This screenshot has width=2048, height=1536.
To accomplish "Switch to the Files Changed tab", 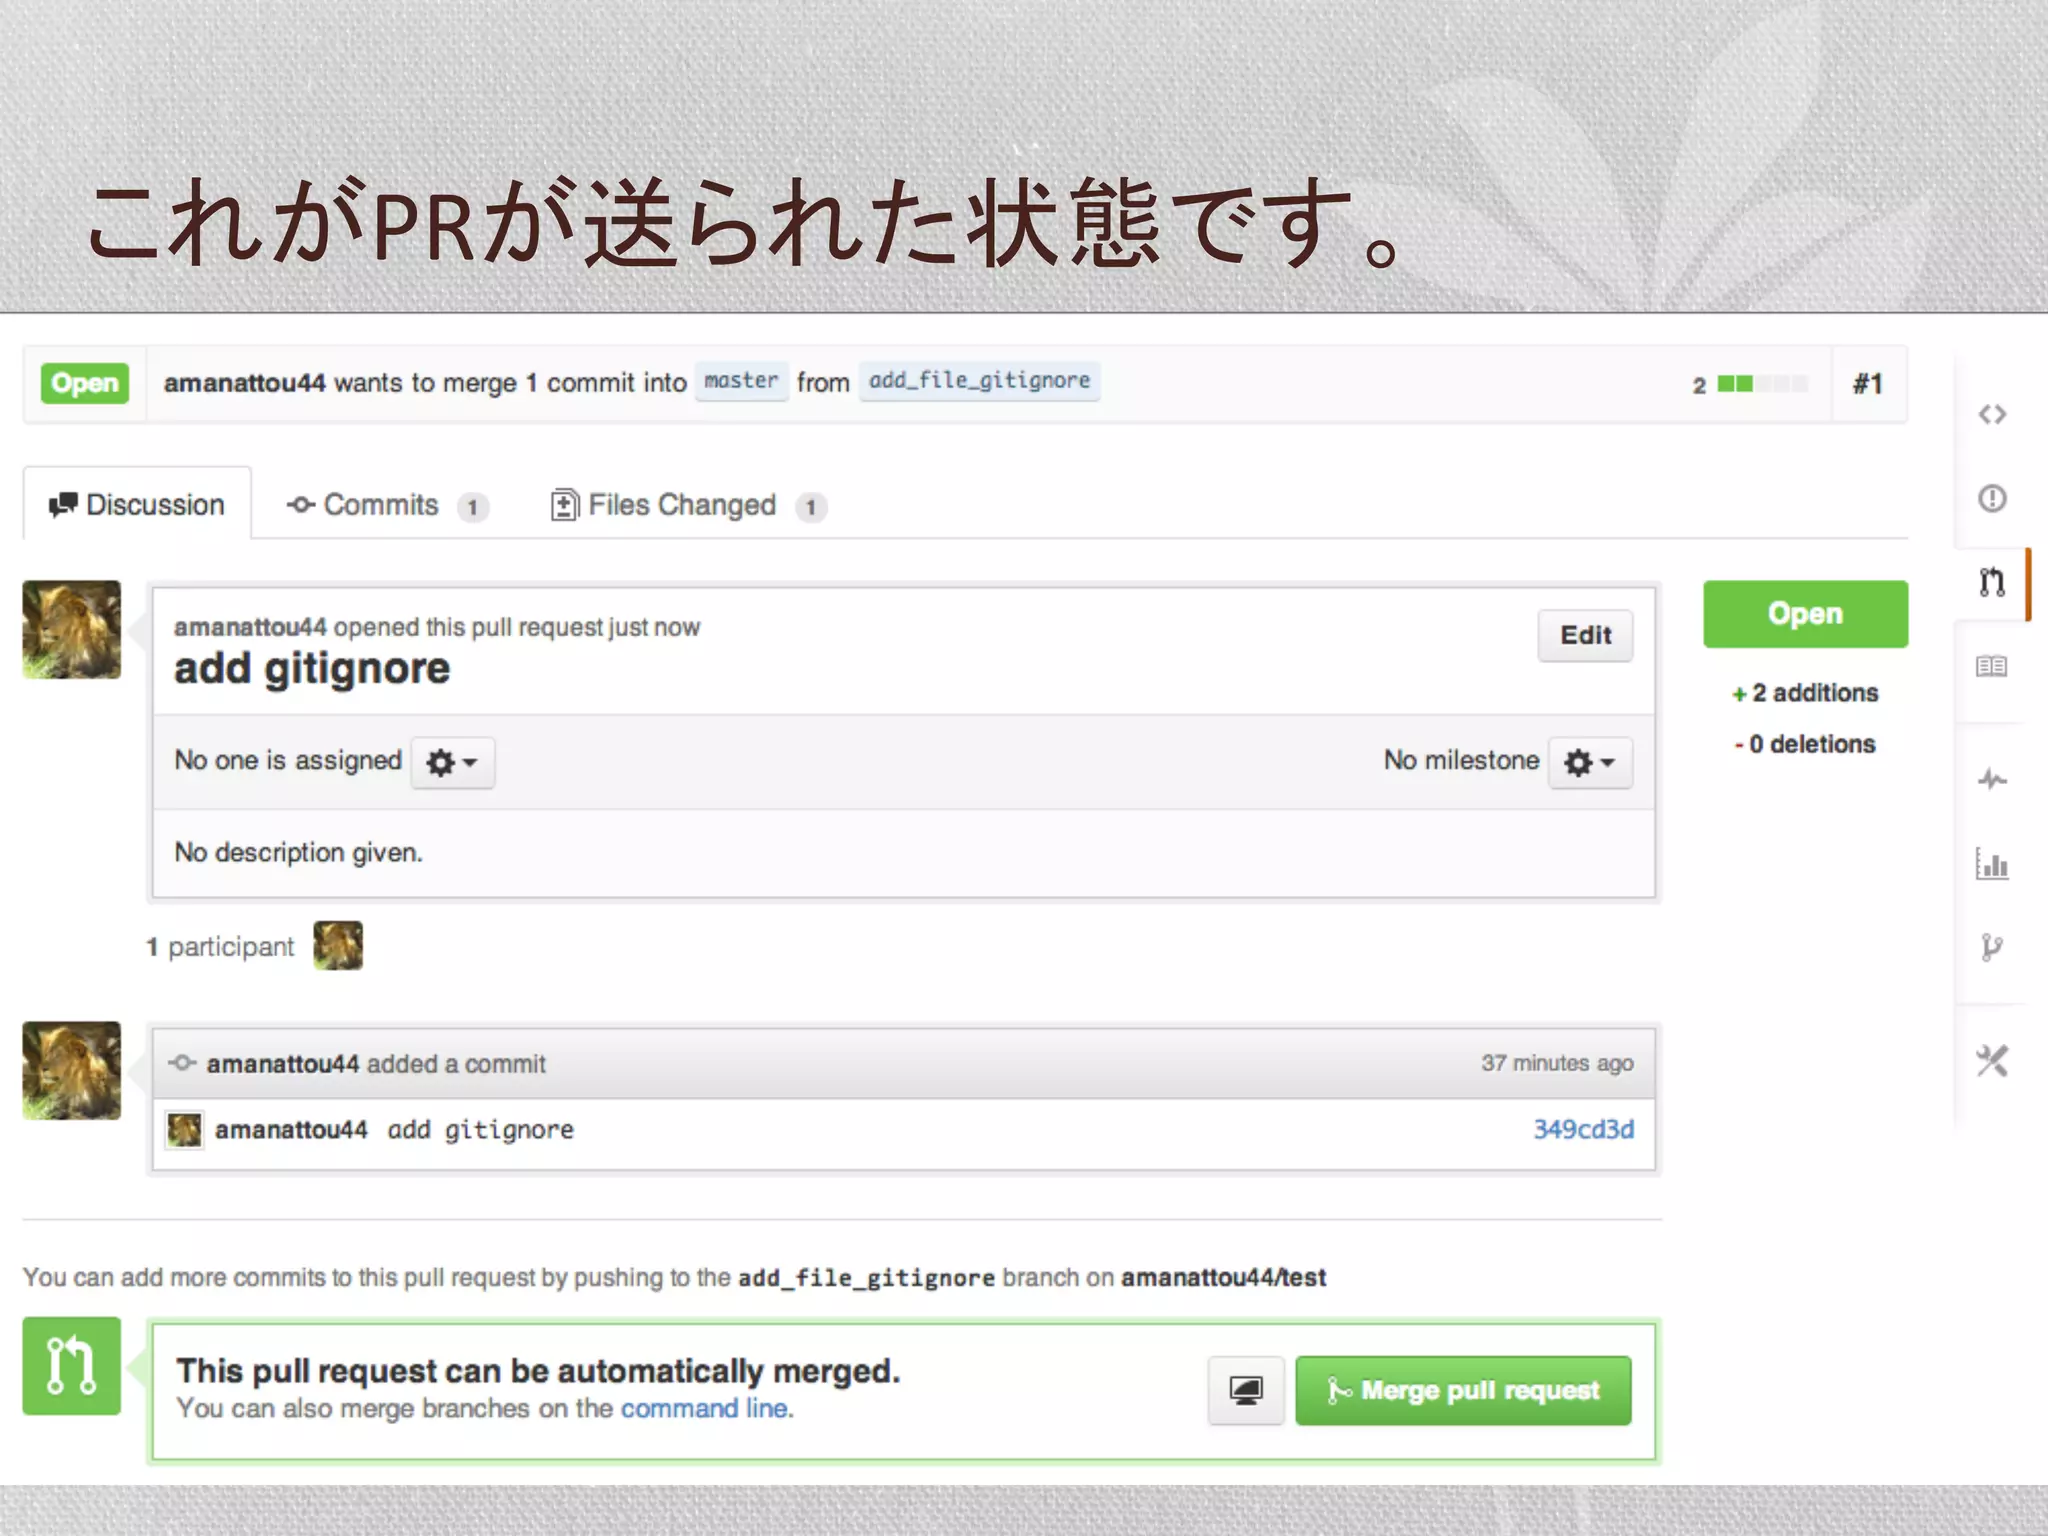I will coord(688,505).
